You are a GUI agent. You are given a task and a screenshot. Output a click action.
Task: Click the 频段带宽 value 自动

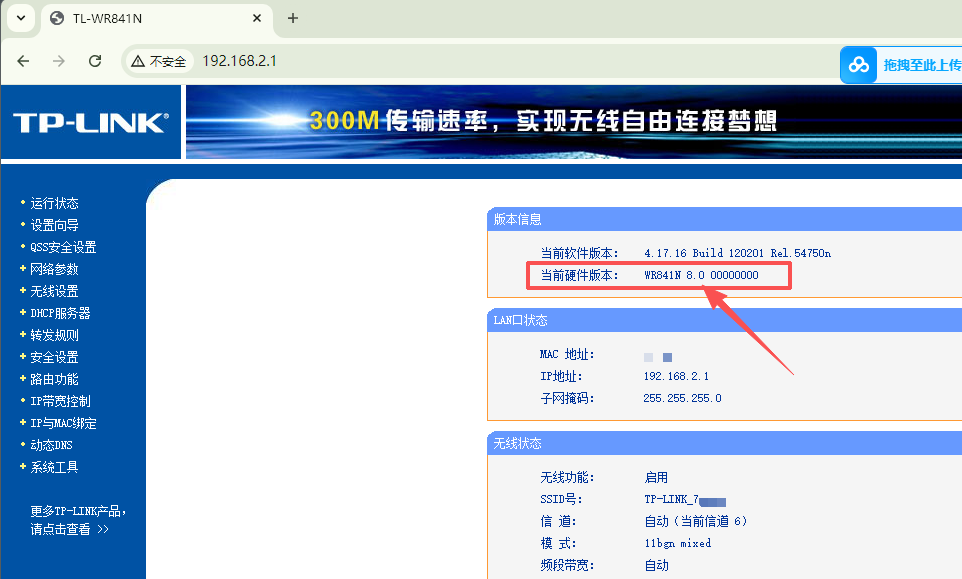coord(656,565)
